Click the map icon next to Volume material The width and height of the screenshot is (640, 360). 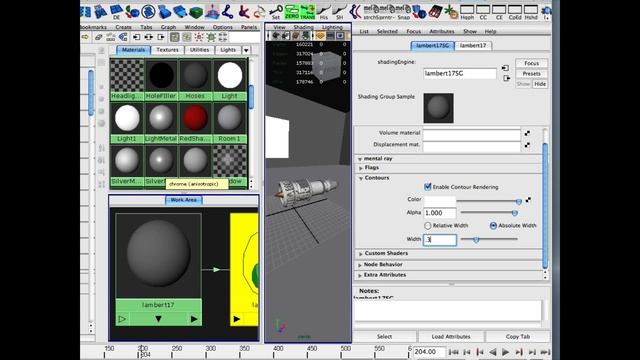tap(527, 133)
